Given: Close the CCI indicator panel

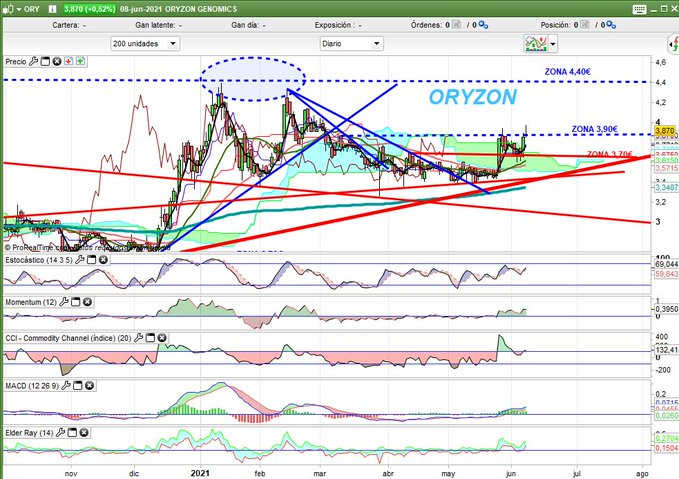Looking at the screenshot, I should click(162, 338).
